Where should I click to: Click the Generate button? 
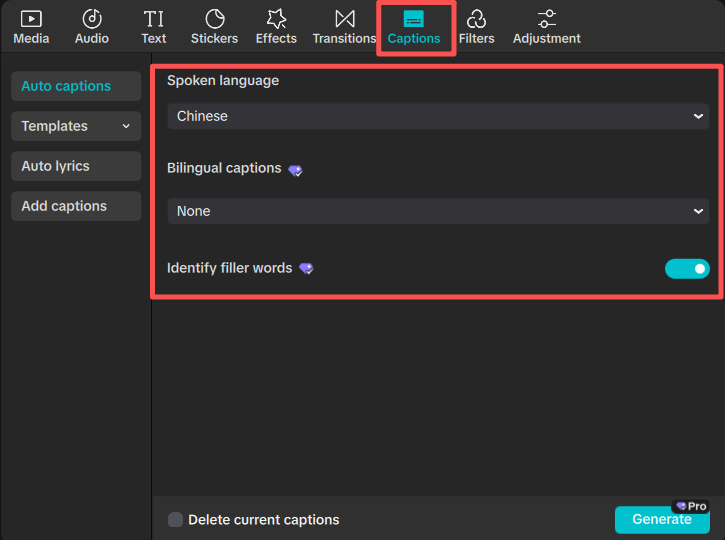[x=662, y=520]
